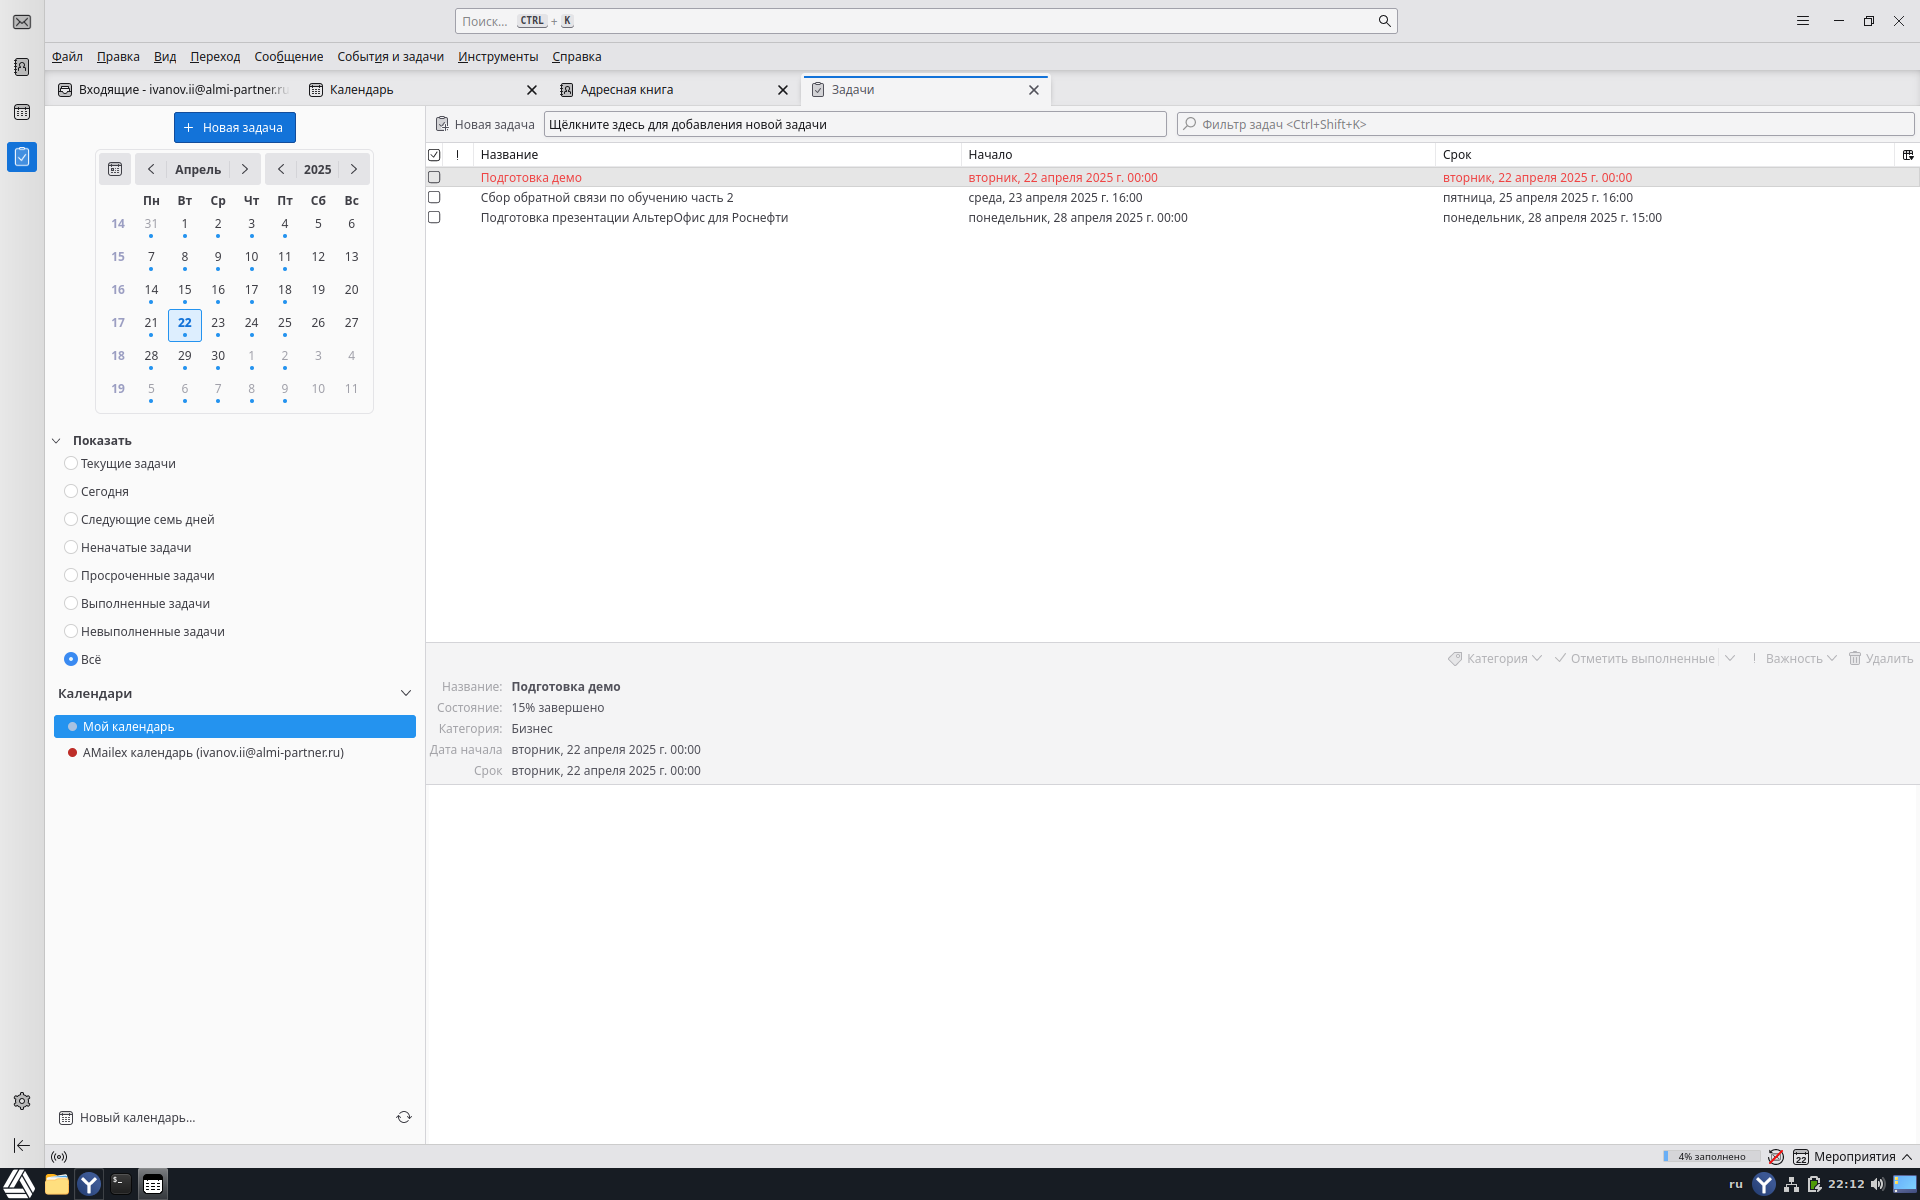Go to next year in mini calendar

(354, 169)
